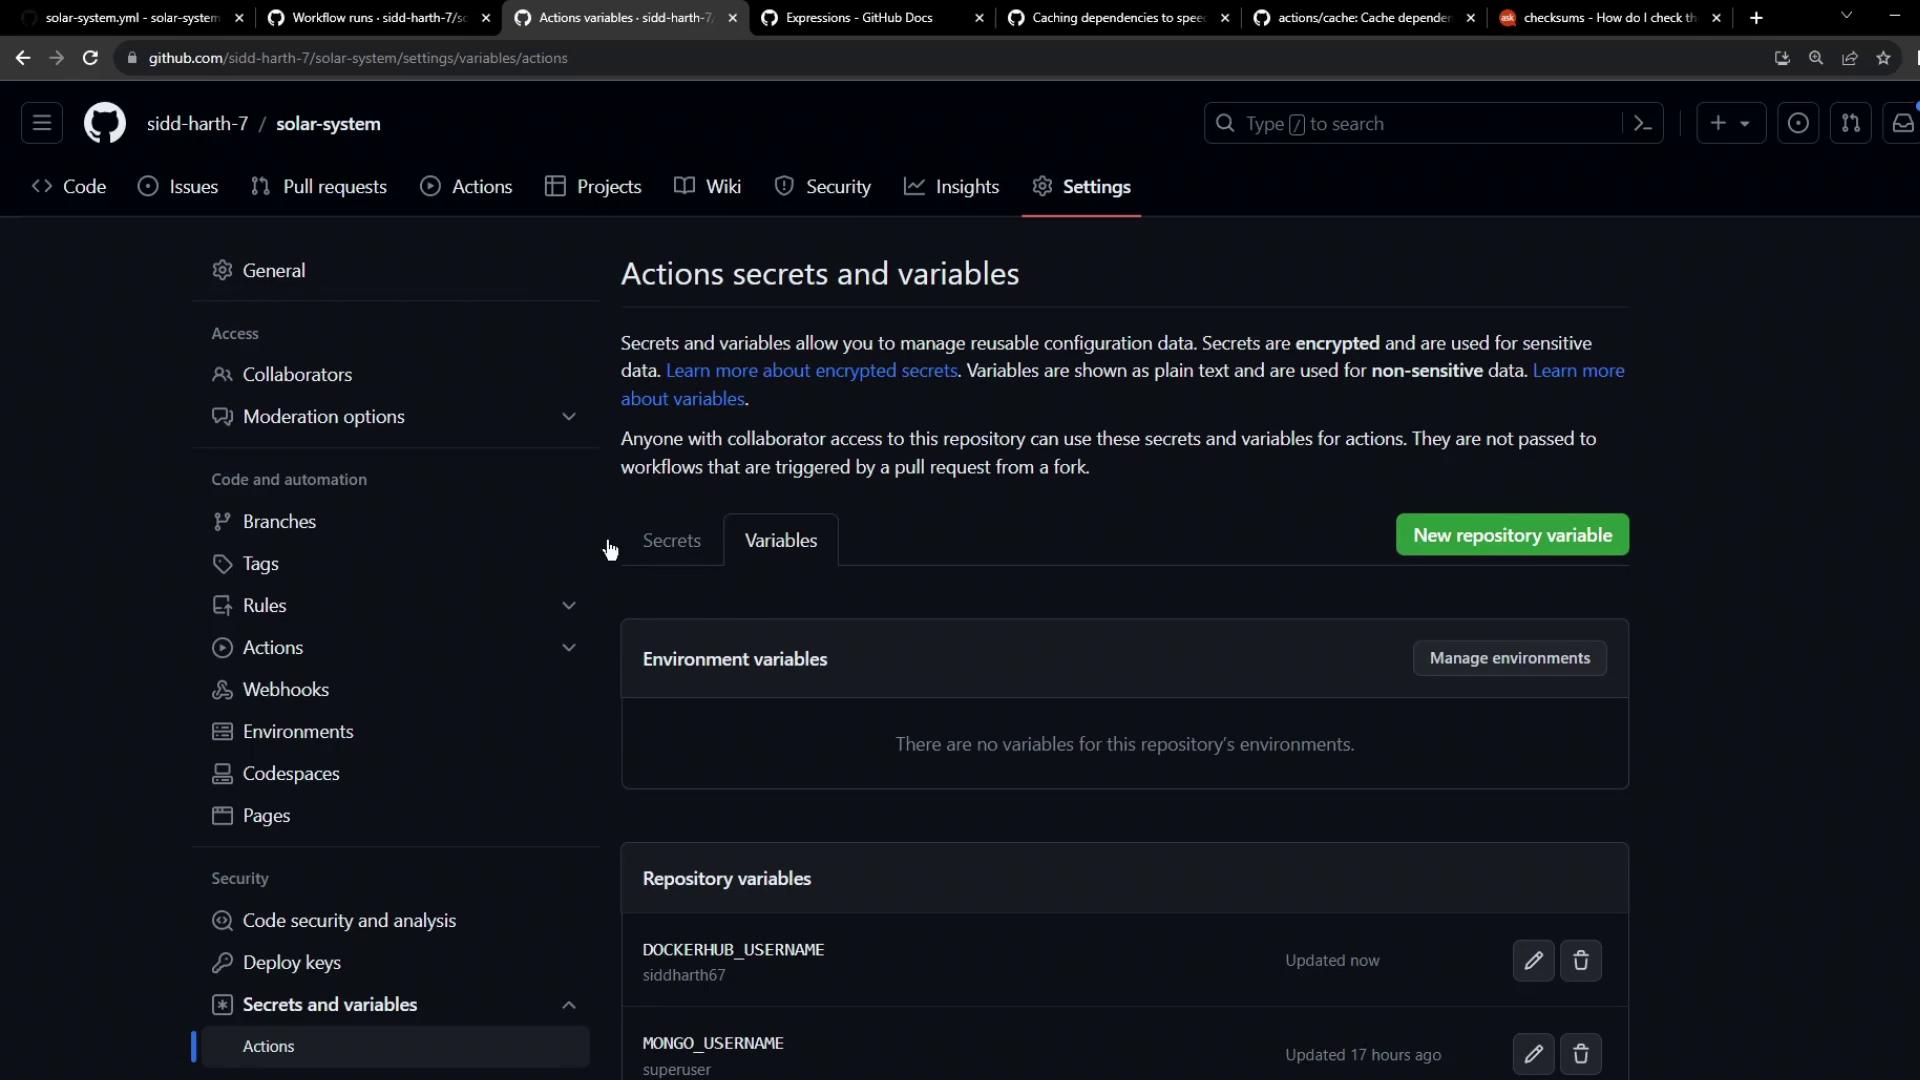
Task: Open issues icon in top header
Action: 1797,124
